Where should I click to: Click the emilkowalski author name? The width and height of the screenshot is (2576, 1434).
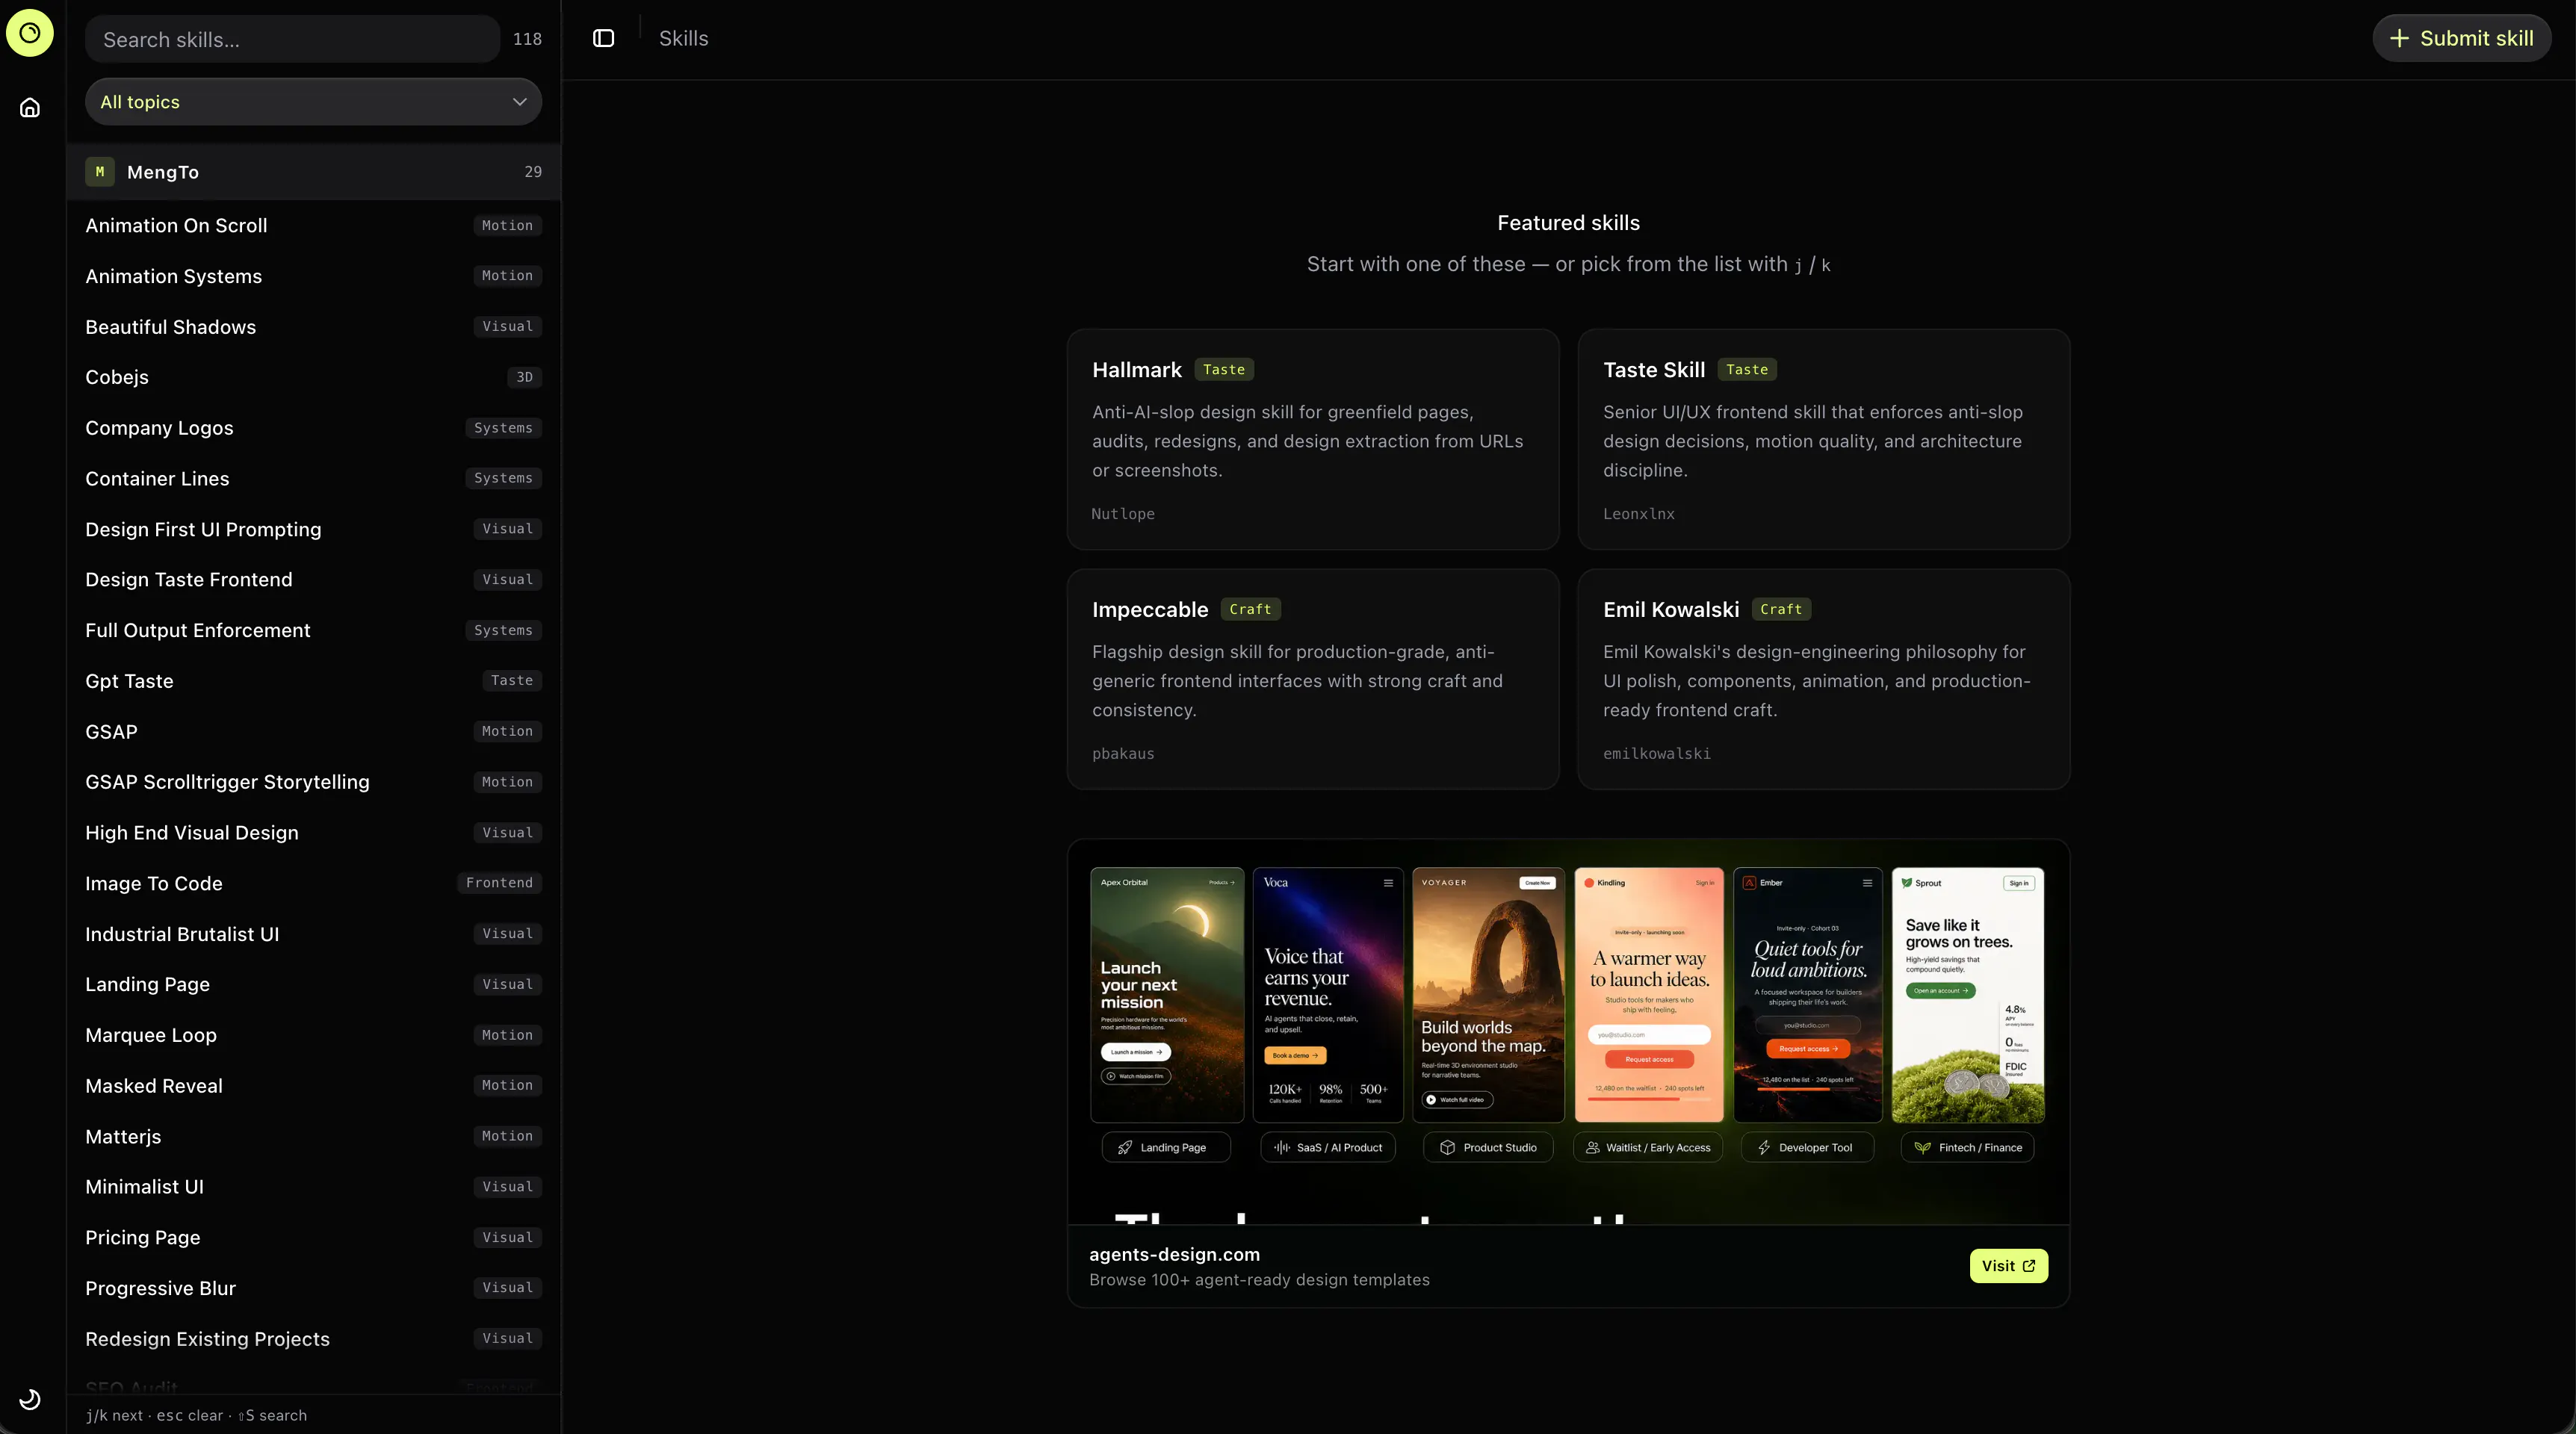click(1657, 754)
